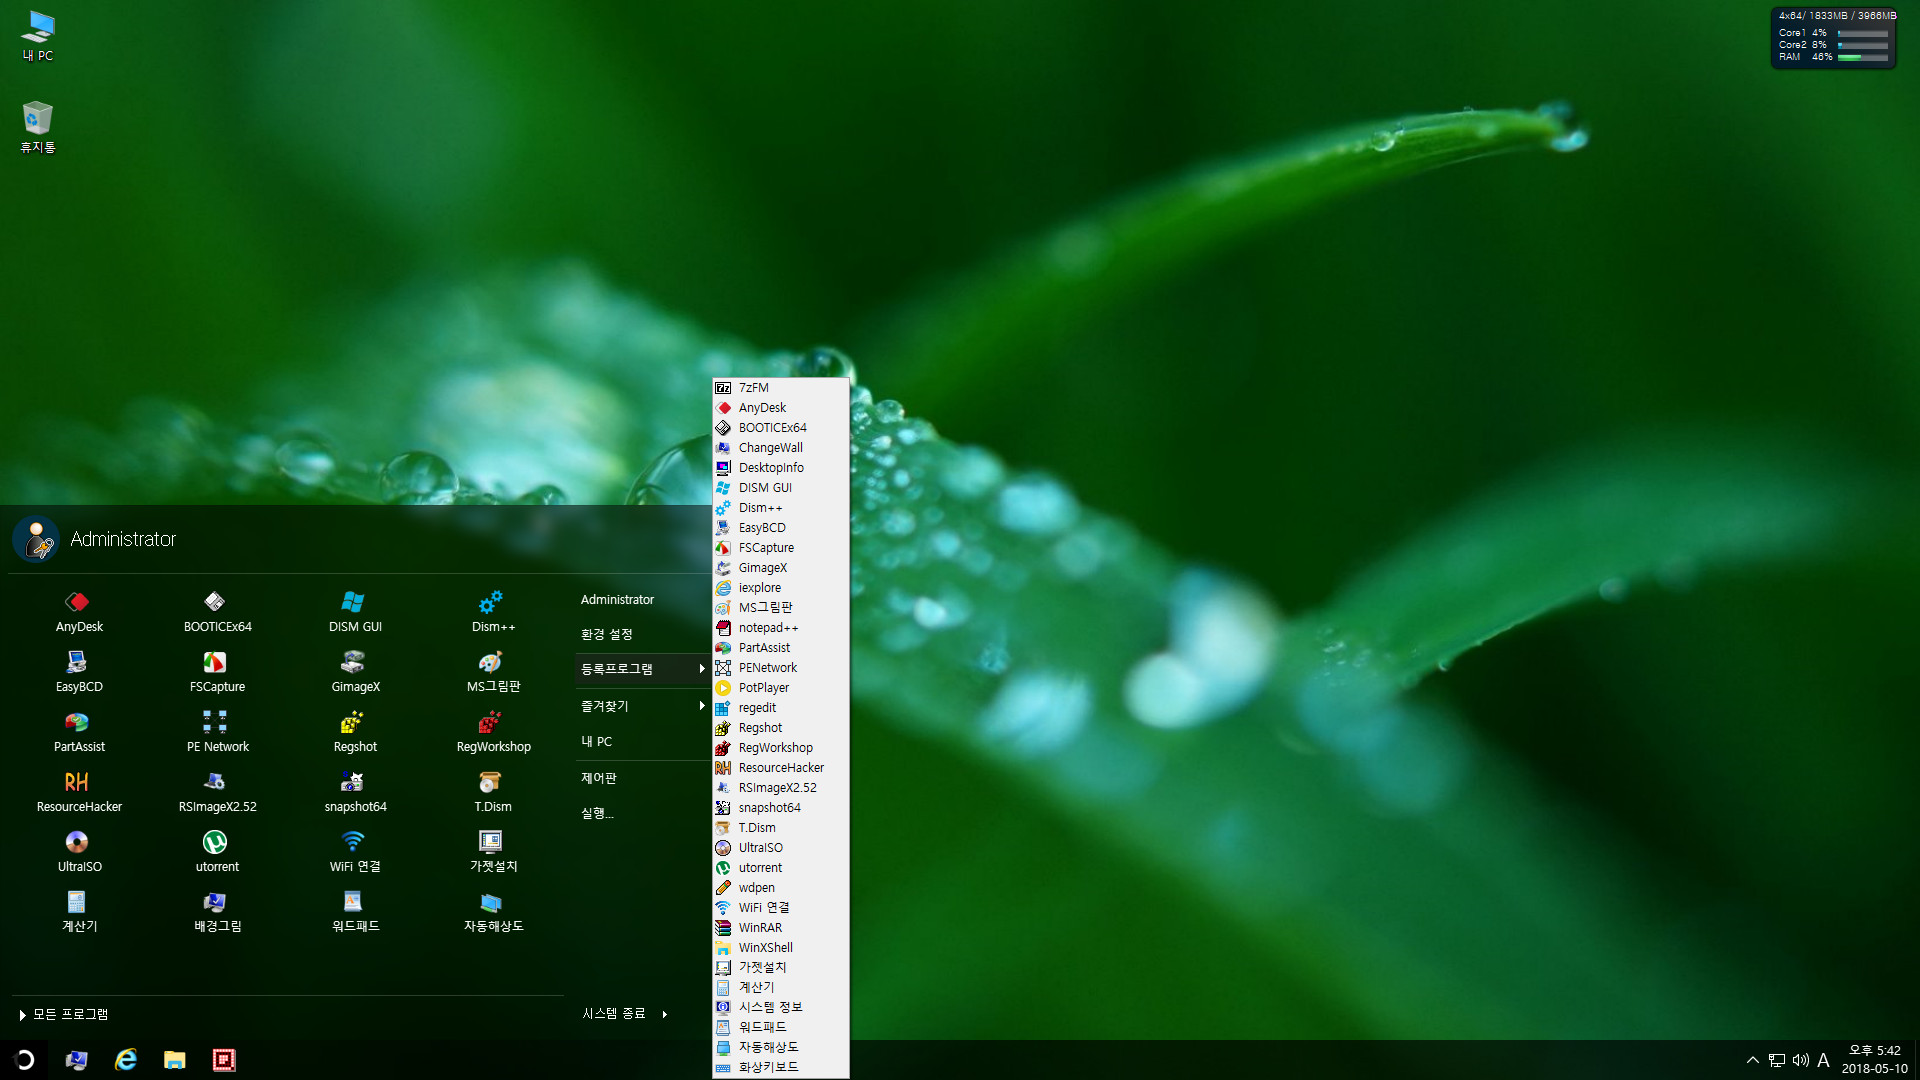Click the CPU and RAM monitor gadget
The image size is (1920, 1080).
1833,37
